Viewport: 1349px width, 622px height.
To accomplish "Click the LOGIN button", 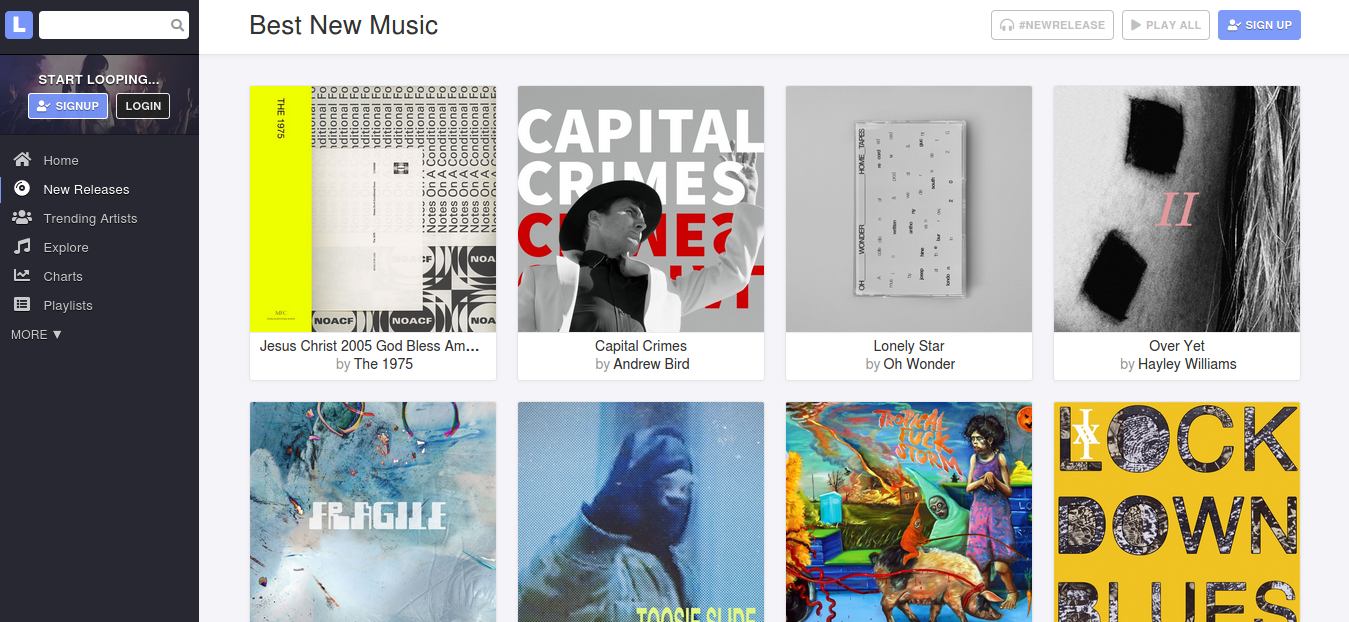I will pos(143,106).
